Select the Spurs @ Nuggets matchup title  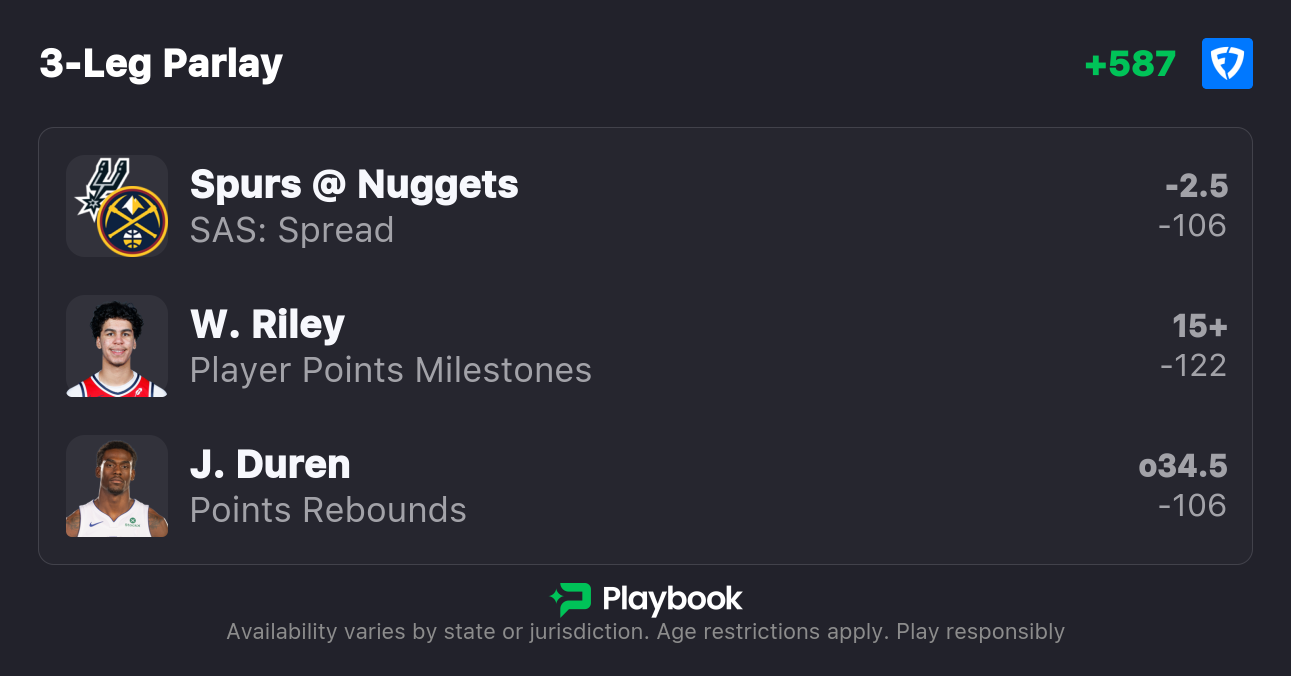click(354, 184)
